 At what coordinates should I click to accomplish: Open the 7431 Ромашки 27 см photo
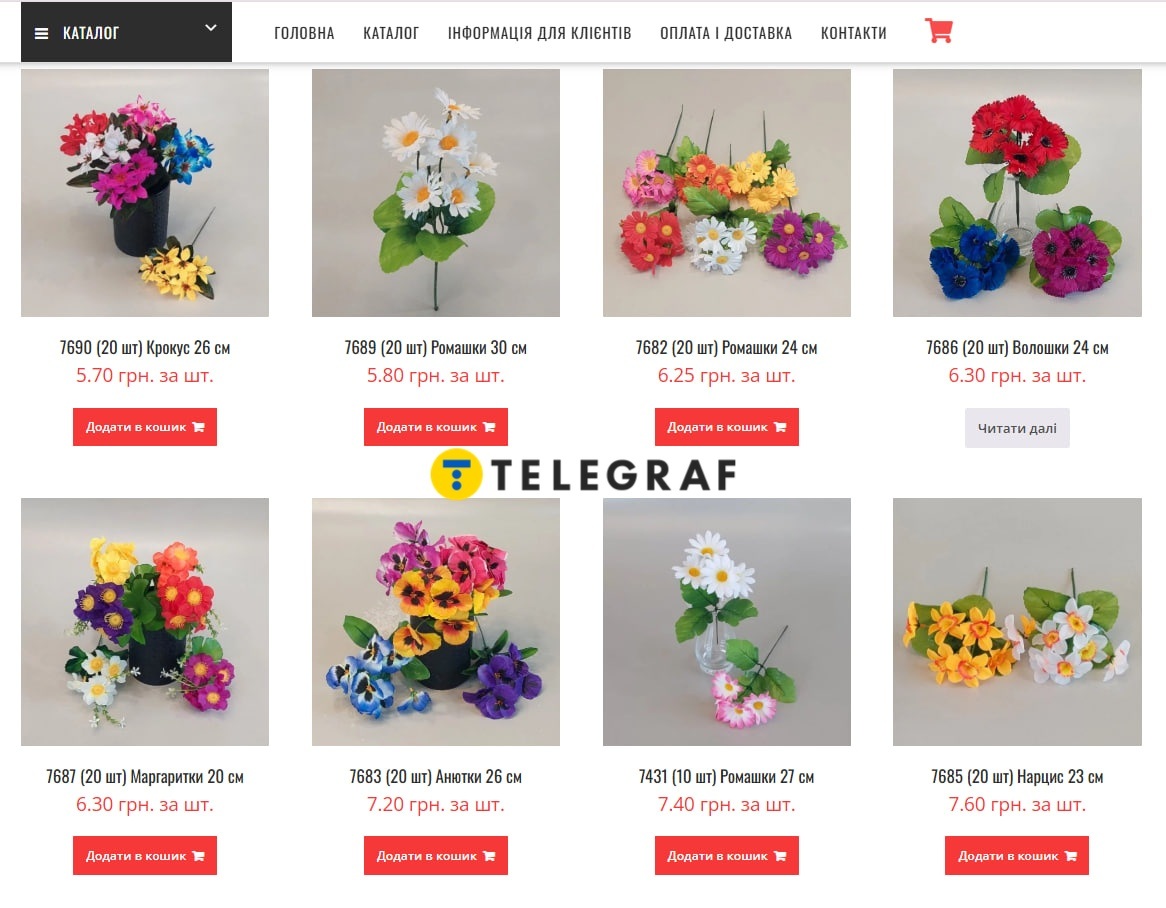point(727,622)
